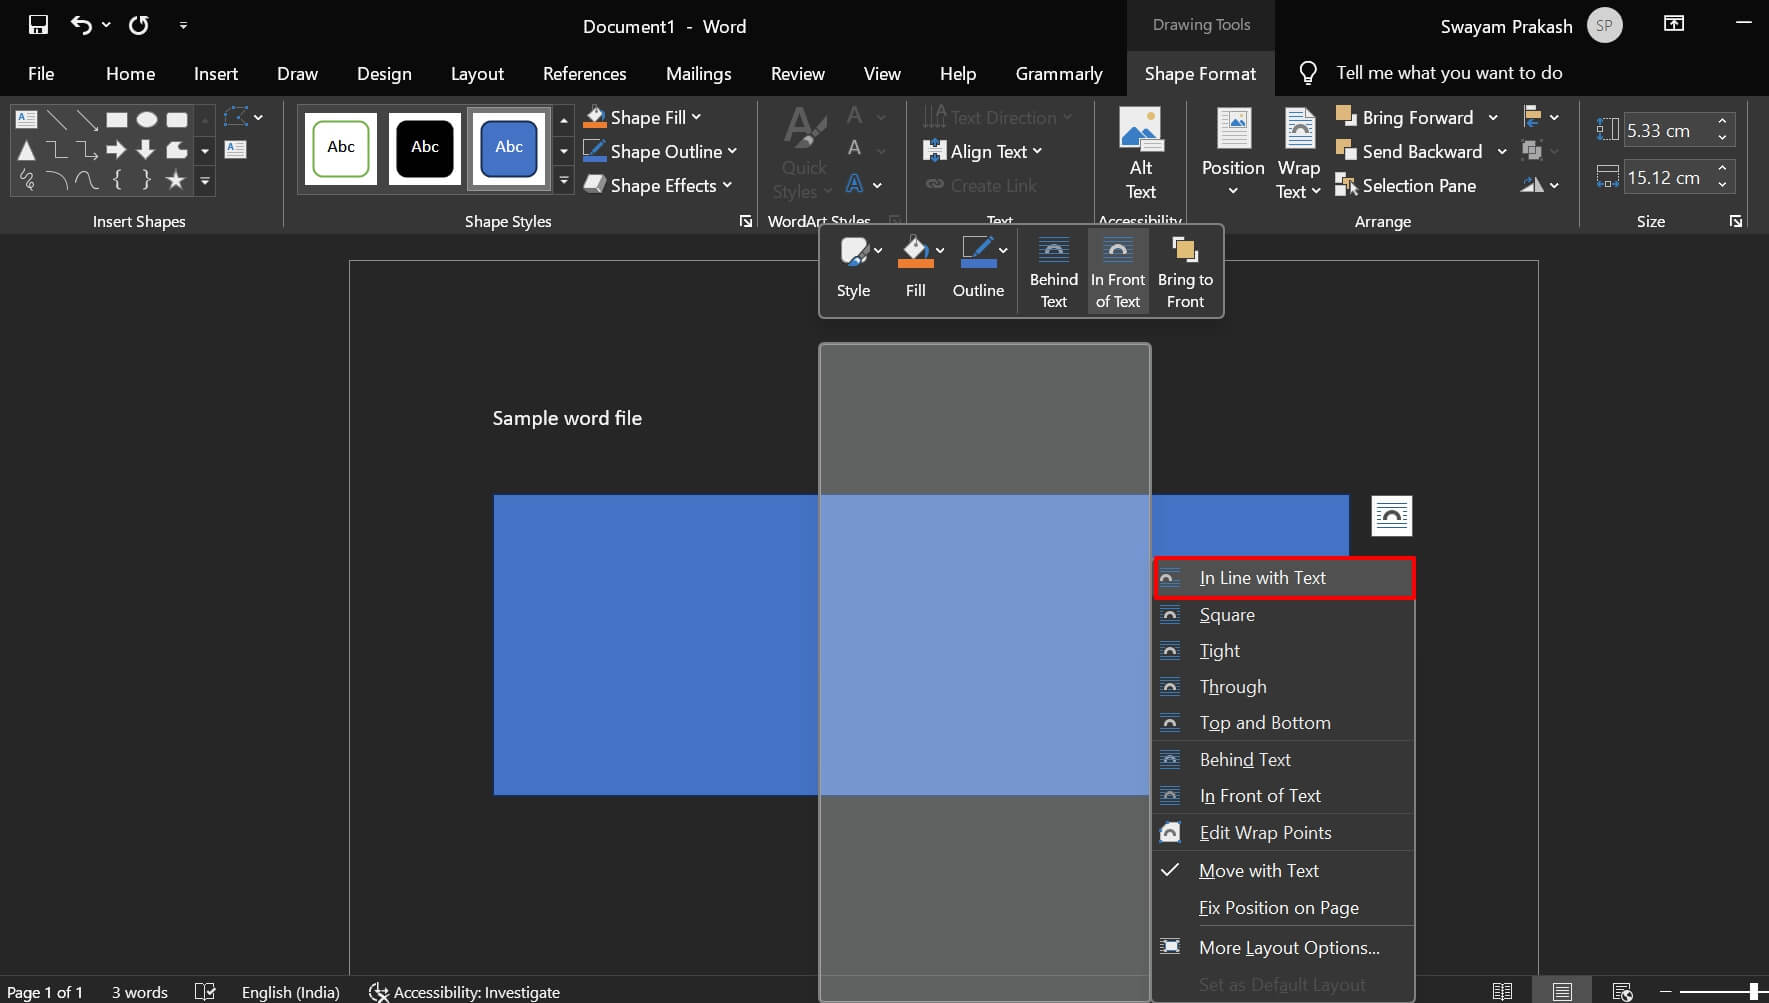Viewport: 1769px width, 1003px height.
Task: Click the Layout Options icon beside the shape
Action: [1391, 515]
